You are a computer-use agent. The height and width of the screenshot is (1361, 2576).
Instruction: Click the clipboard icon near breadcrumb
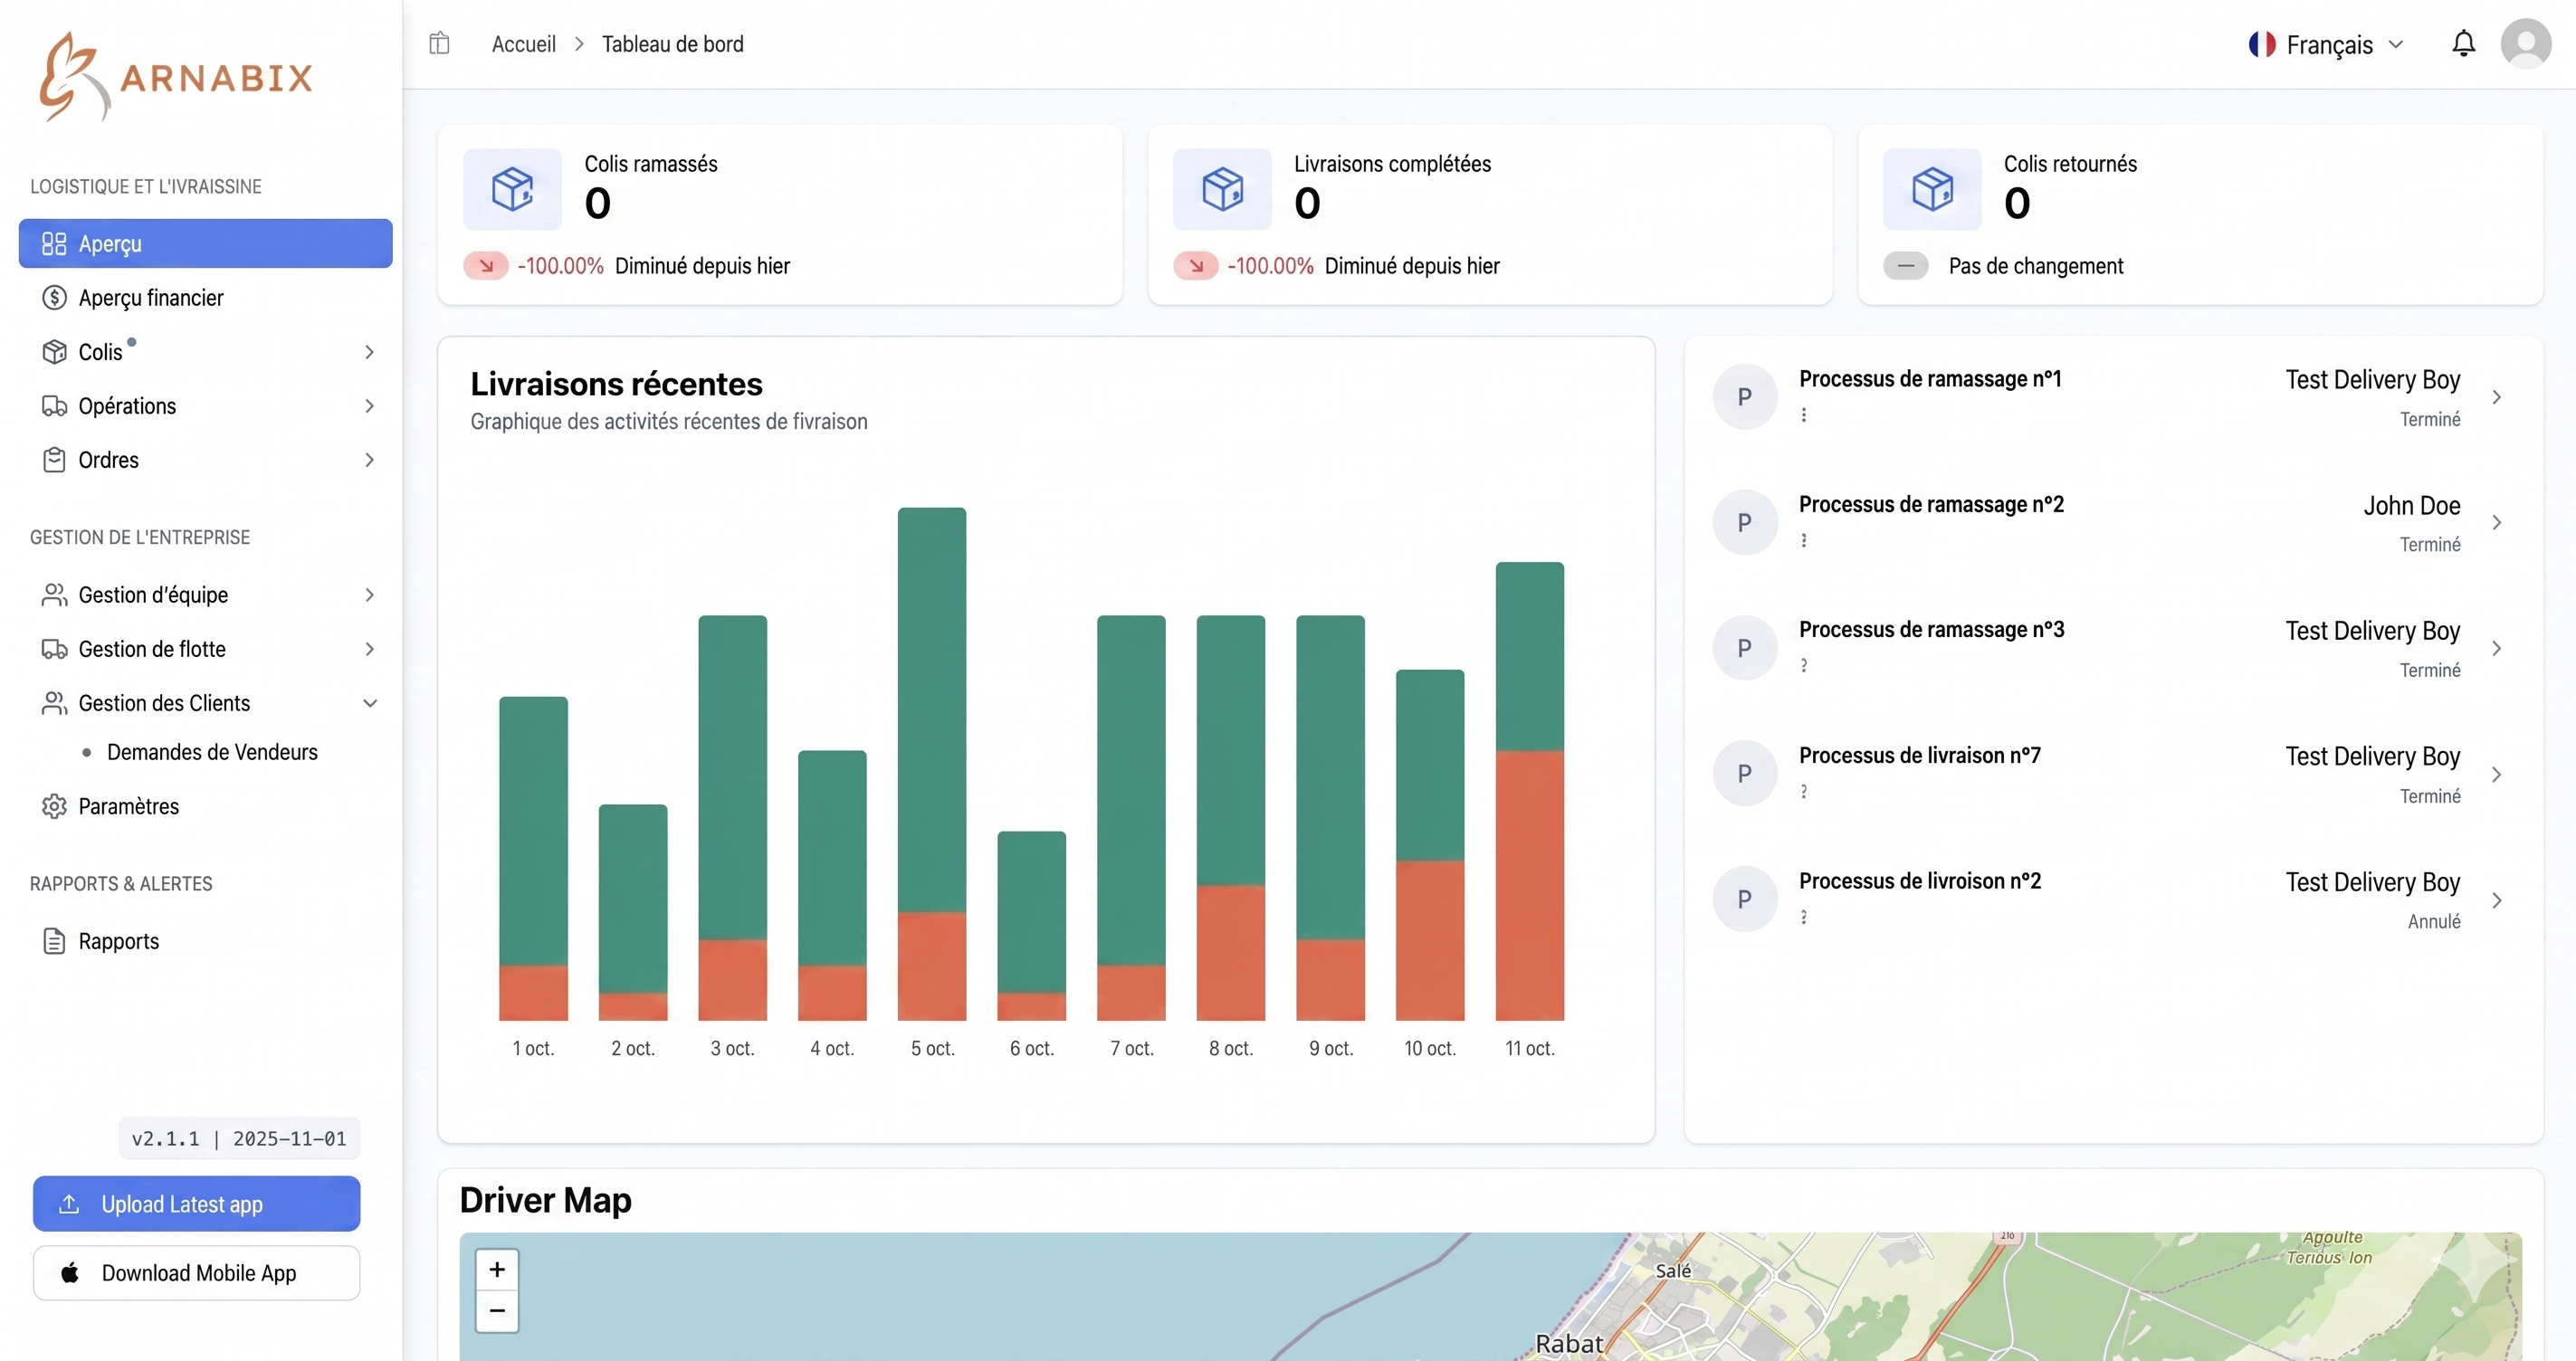click(438, 43)
